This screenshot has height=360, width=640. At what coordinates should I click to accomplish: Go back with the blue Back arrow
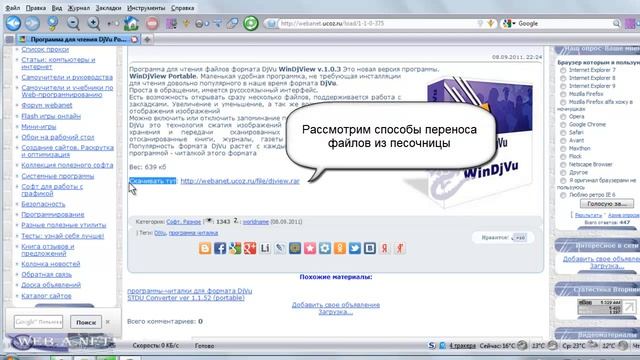pyautogui.click(x=13, y=23)
